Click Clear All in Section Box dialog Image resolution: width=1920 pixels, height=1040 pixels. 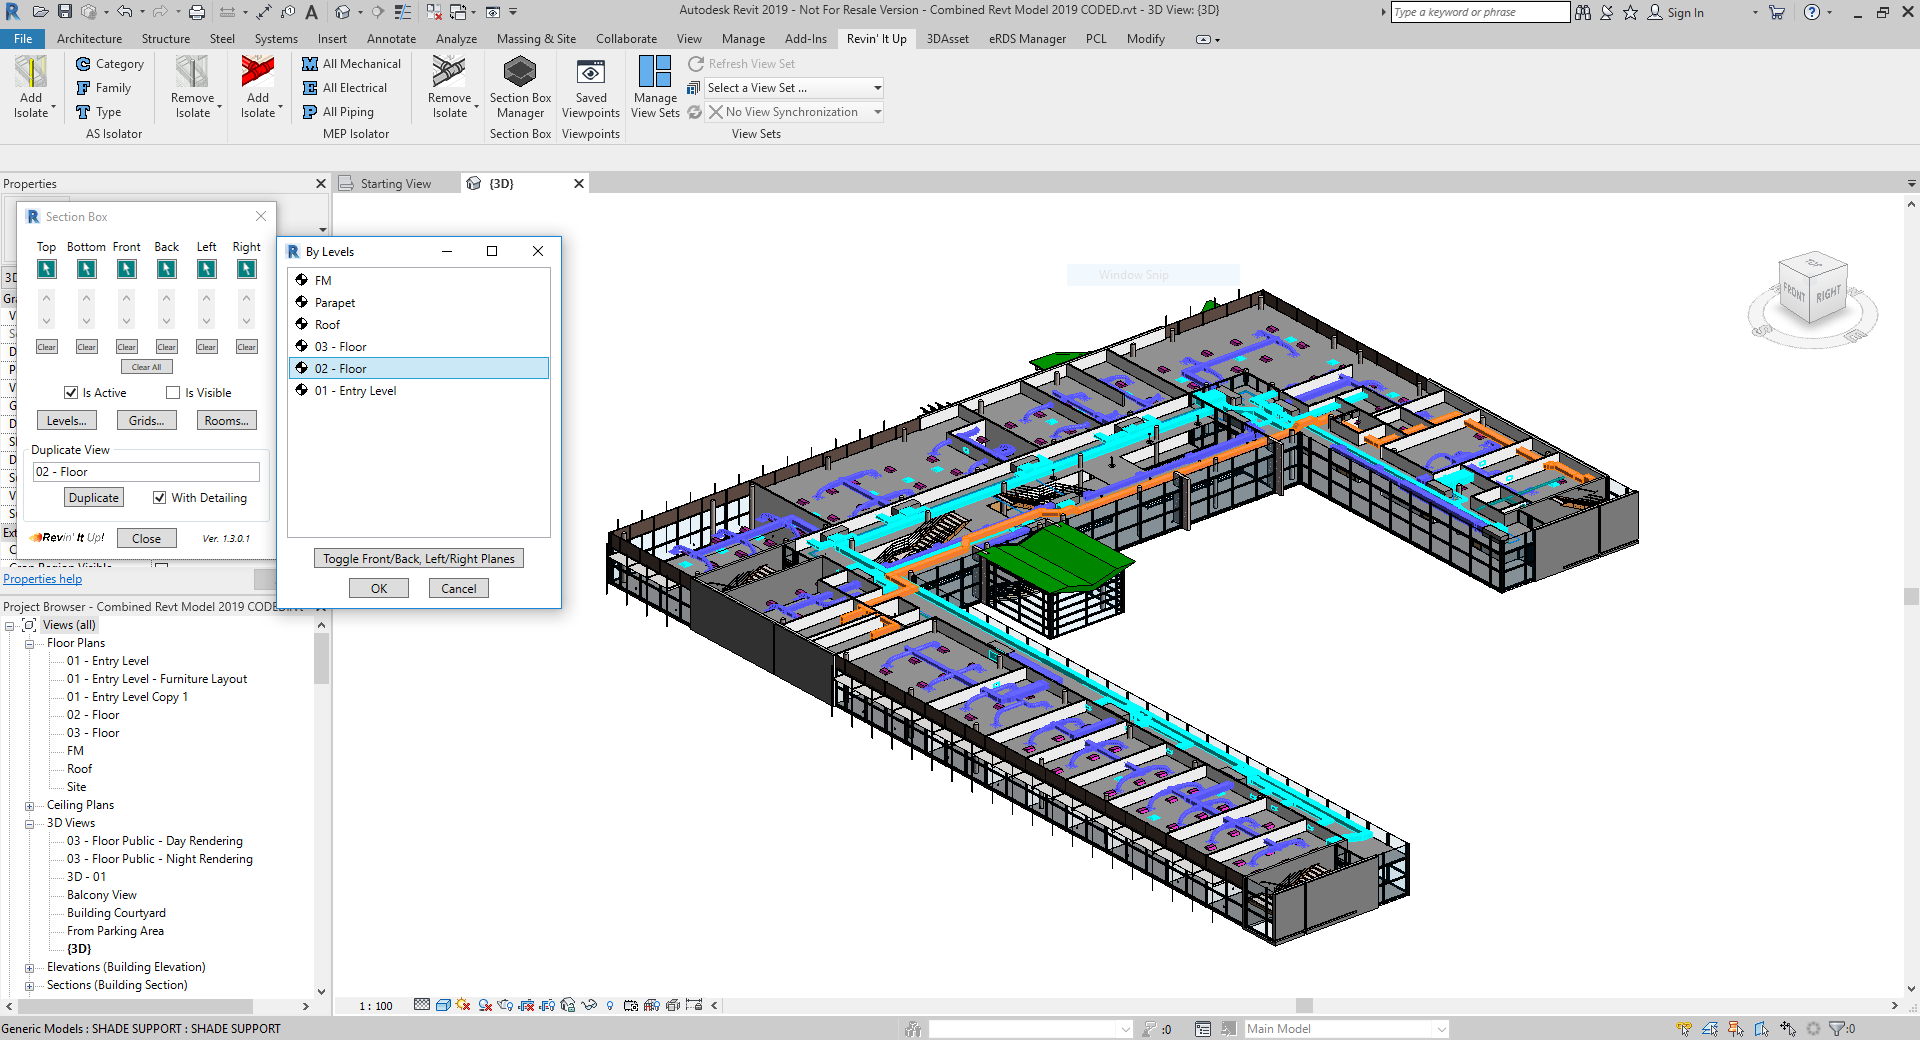(x=147, y=367)
